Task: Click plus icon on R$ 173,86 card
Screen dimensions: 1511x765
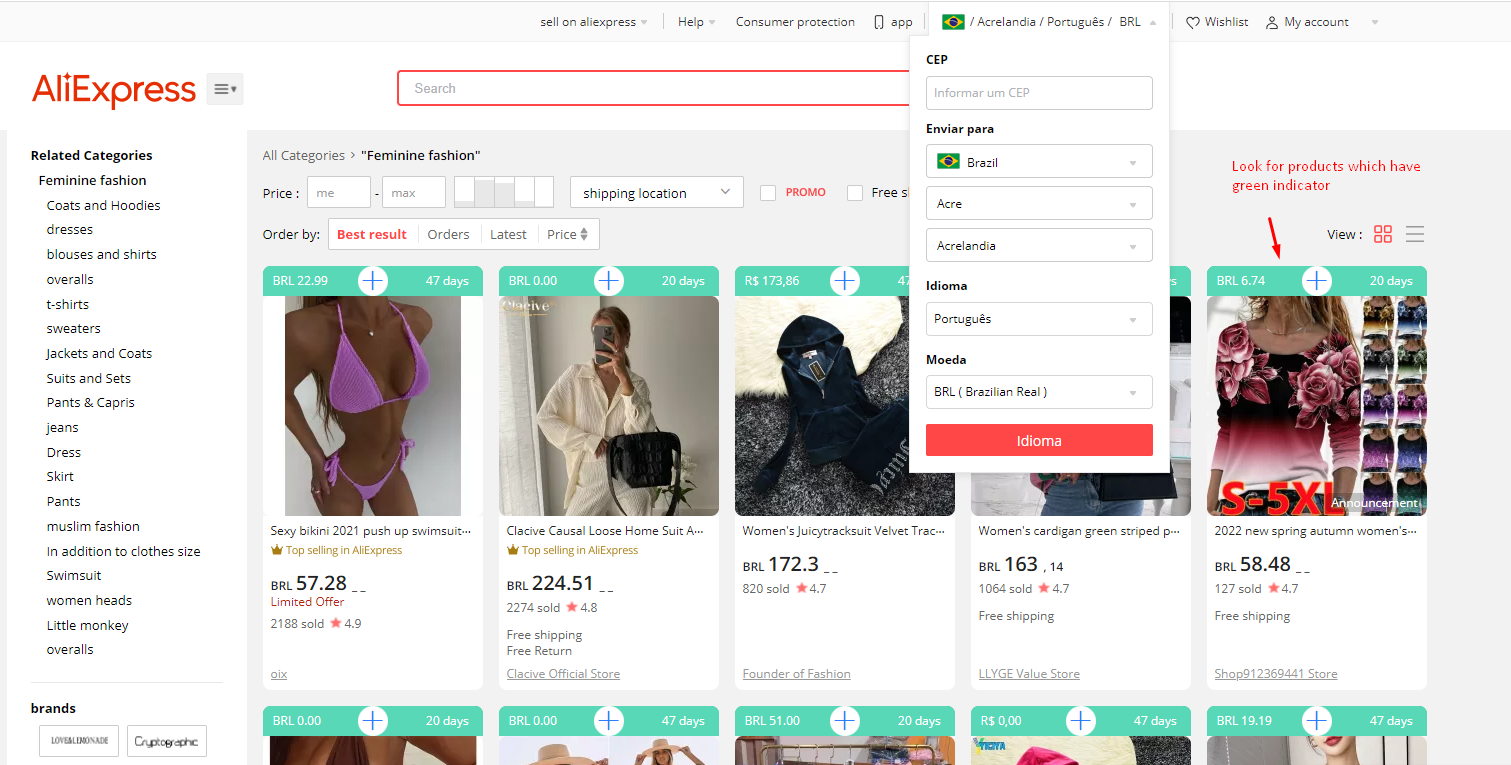Action: point(845,281)
